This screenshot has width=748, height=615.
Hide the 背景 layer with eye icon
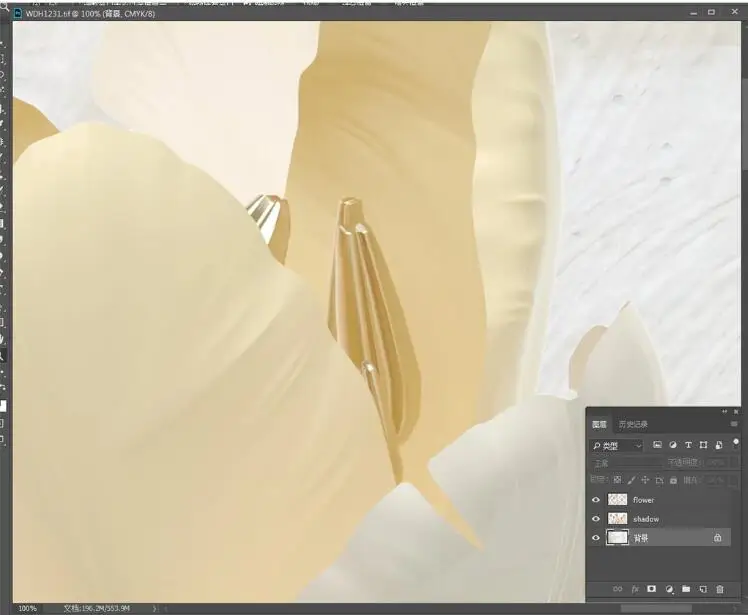click(596, 538)
